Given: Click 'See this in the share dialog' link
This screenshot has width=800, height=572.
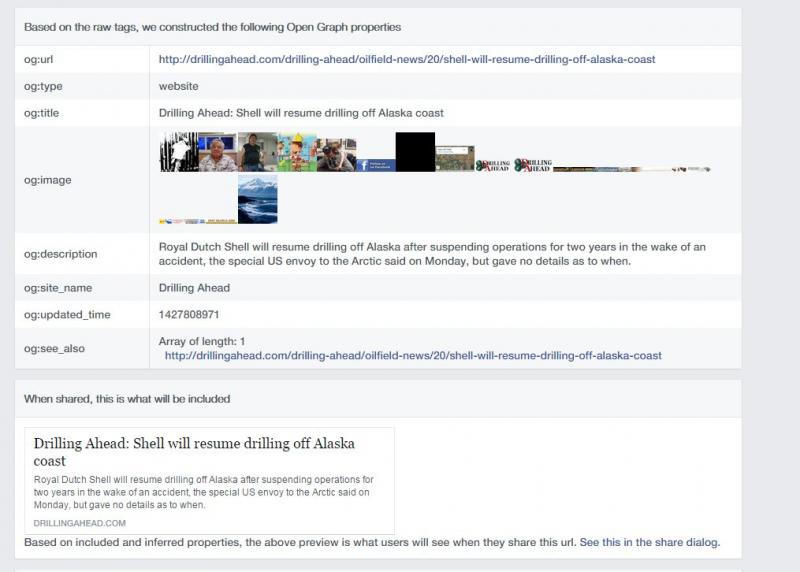Looking at the screenshot, I should pyautogui.click(x=649, y=542).
